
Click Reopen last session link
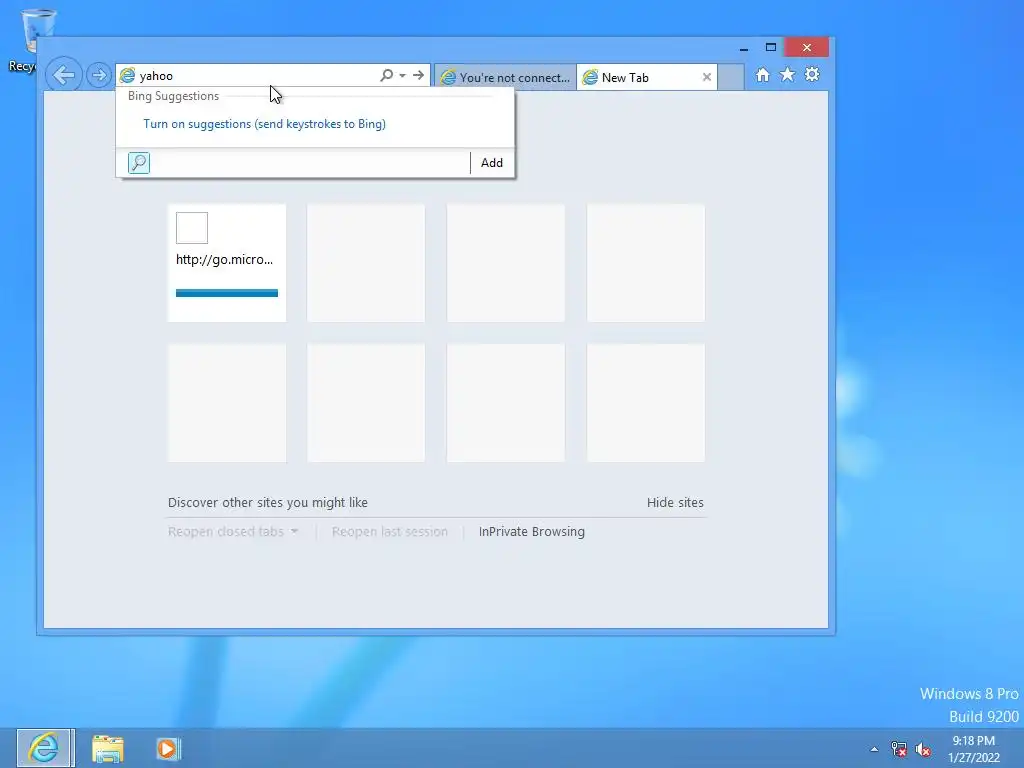390,532
